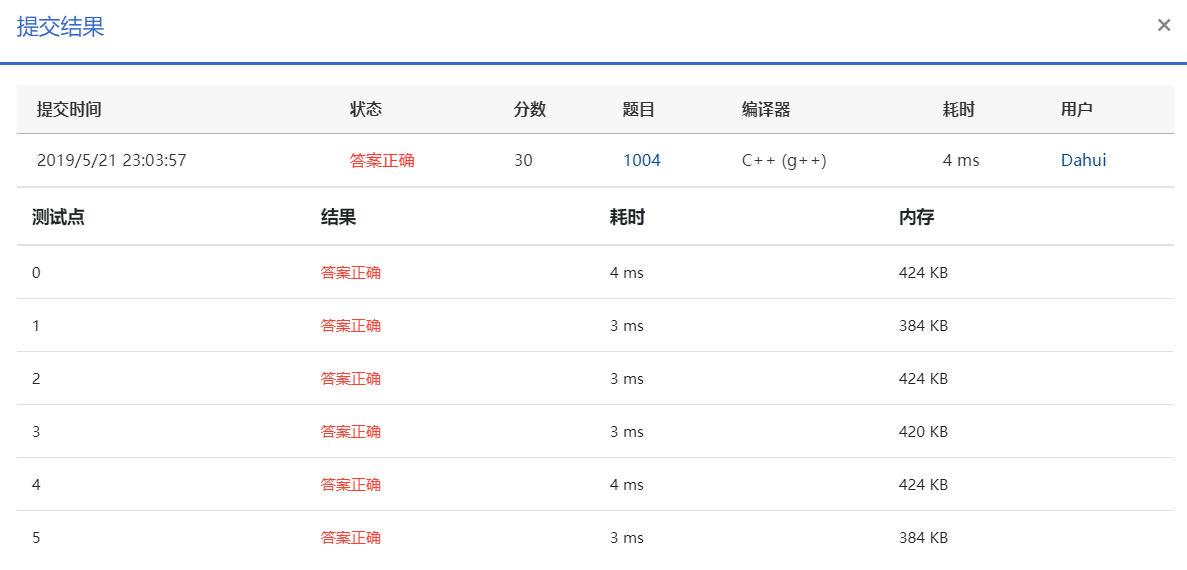Select the submission time 2019/5/21 23:03:57
1187x570 pixels.
[x=111, y=160]
